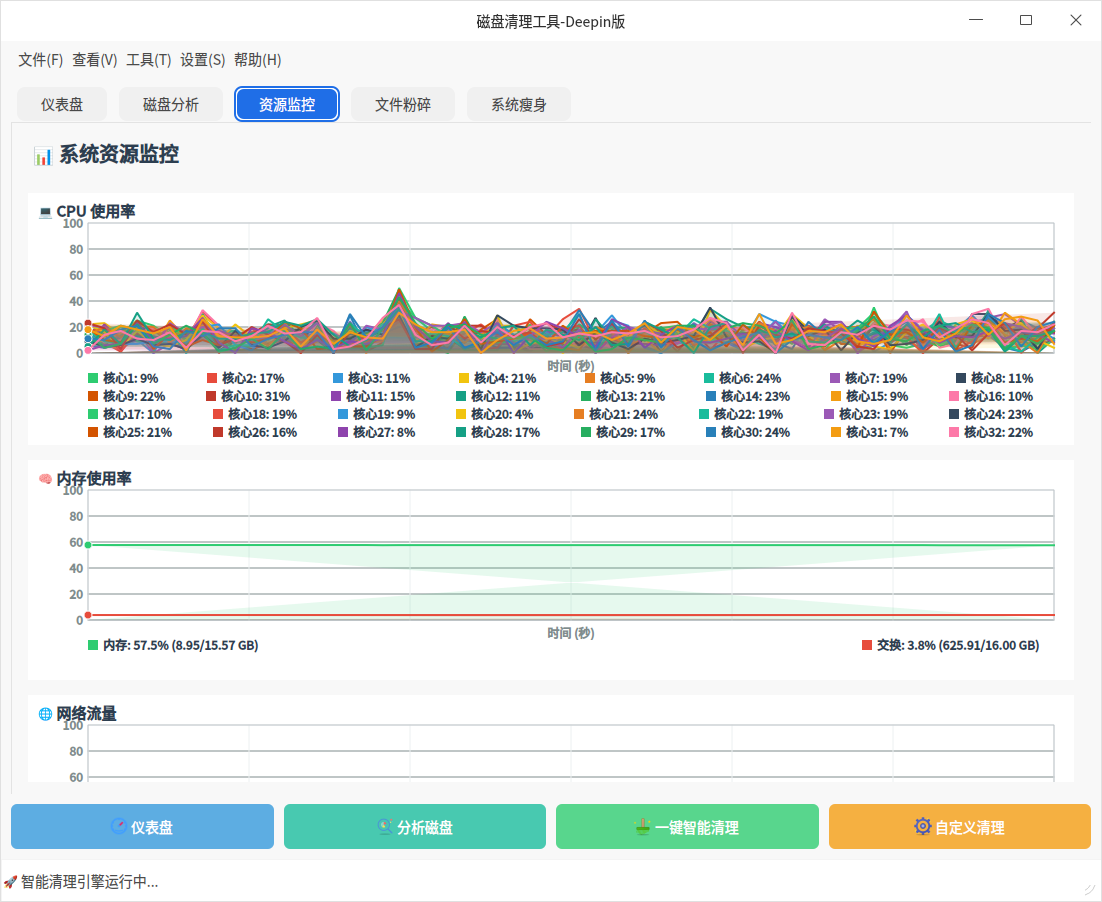Image resolution: width=1102 pixels, height=902 pixels.
Task: Switch to the 文件粉碎 tab
Action: tap(403, 104)
